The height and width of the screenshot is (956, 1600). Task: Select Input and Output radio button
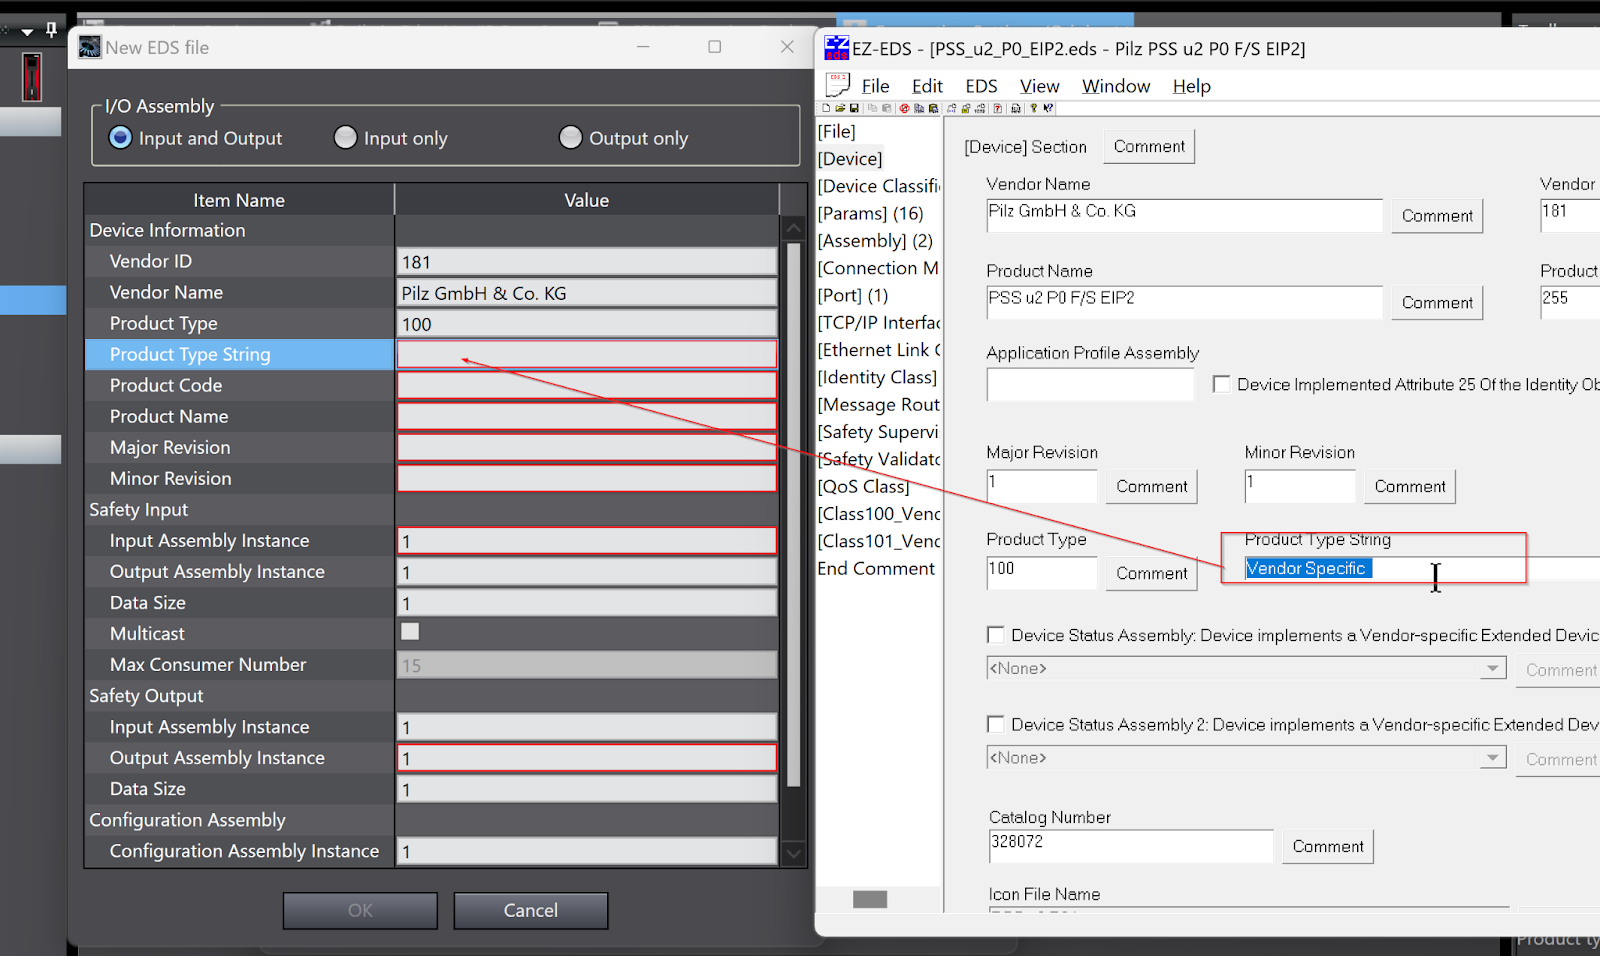coord(120,137)
